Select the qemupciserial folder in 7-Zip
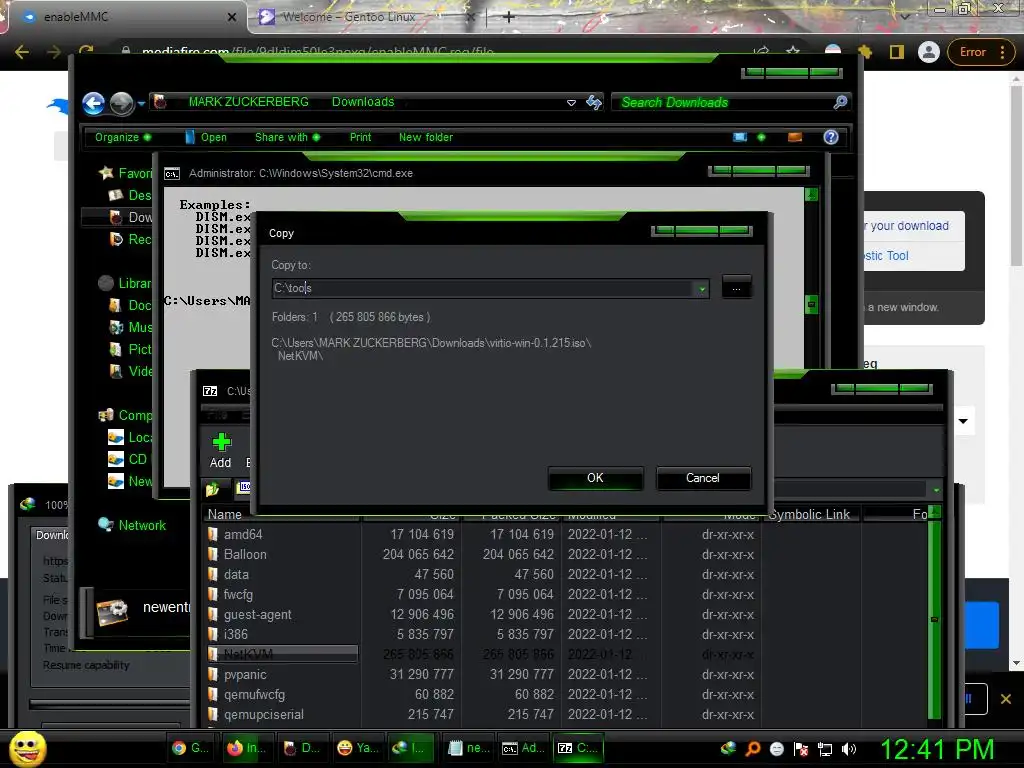The image size is (1024, 768). 263,714
